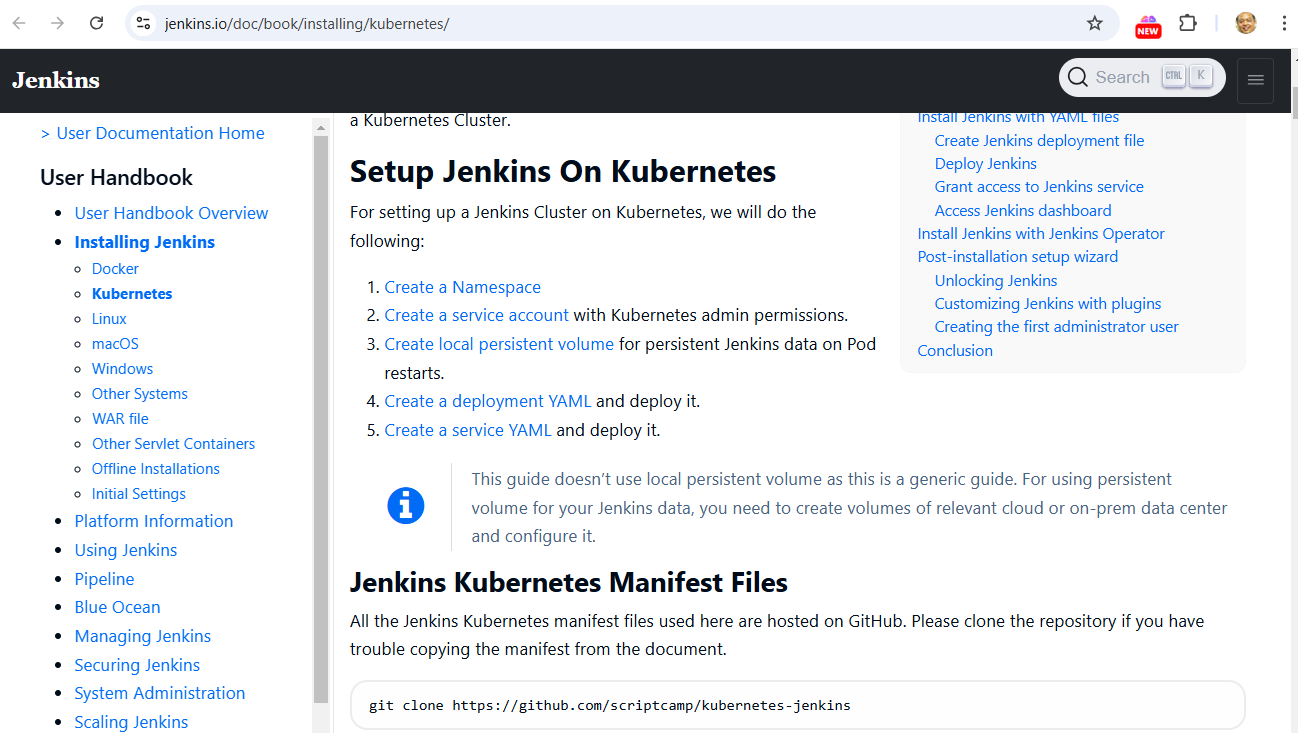Select Installing Jenkins in sidebar
The width and height of the screenshot is (1298, 733).
[144, 242]
